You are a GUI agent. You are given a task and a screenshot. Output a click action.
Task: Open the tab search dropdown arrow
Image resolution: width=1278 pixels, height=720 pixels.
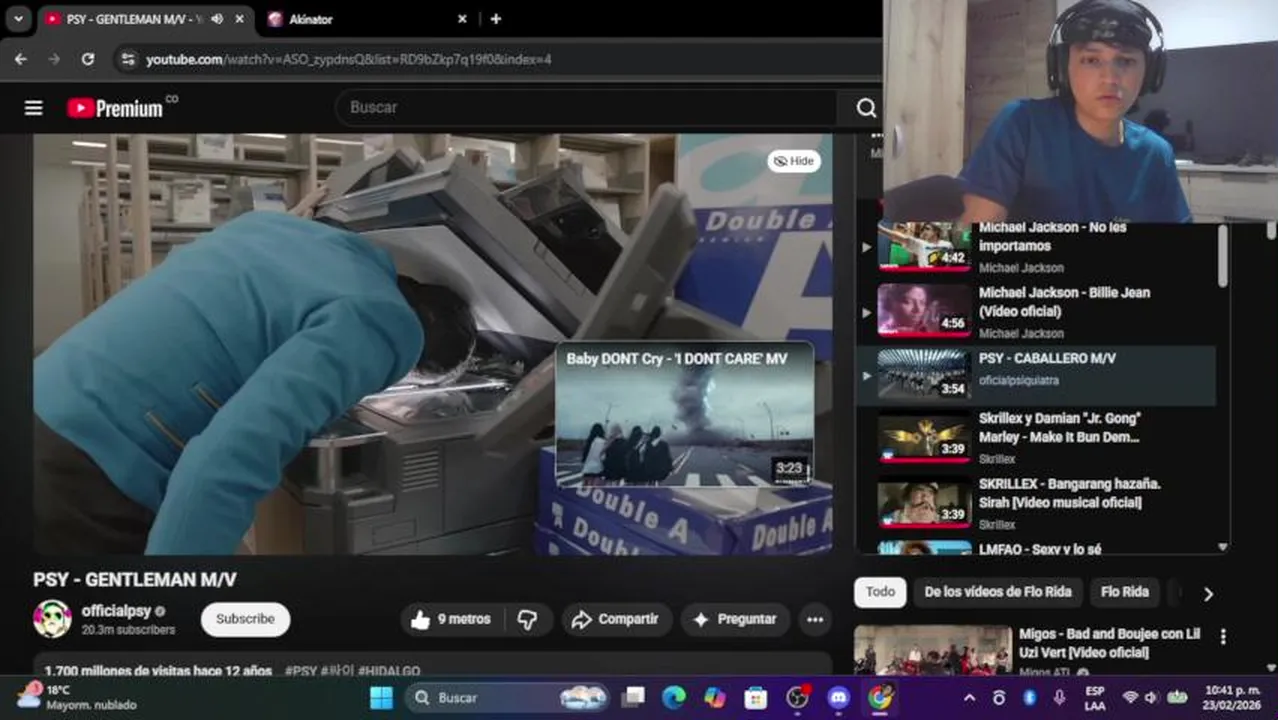click(18, 19)
